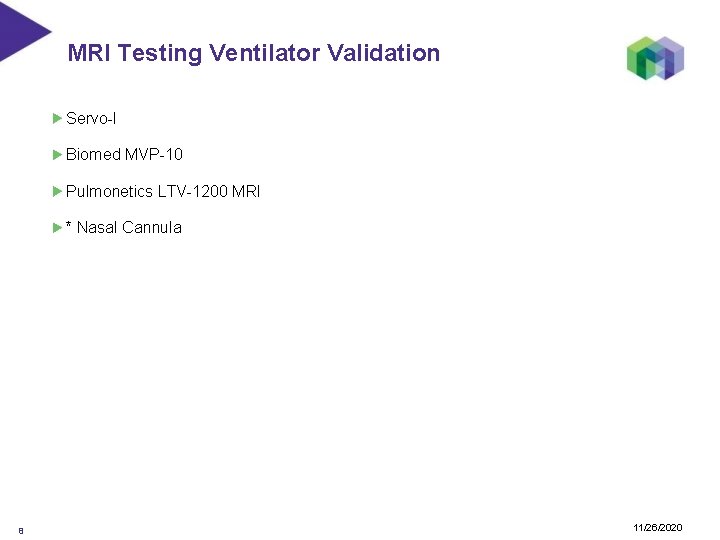Click the asterisk before Nasal Cannula
Screen dimensions: 720x540
tap(69, 227)
